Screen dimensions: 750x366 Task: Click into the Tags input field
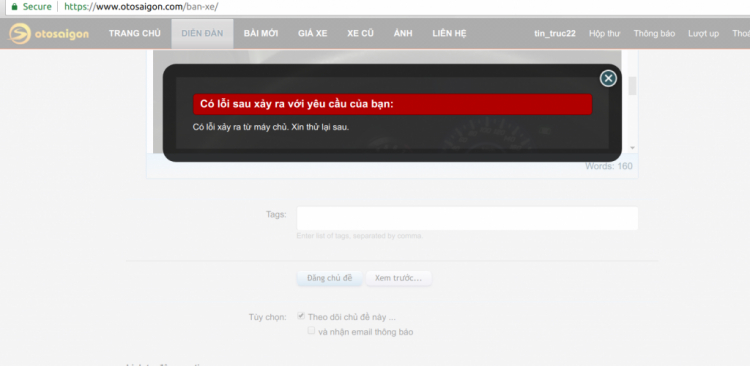point(467,219)
